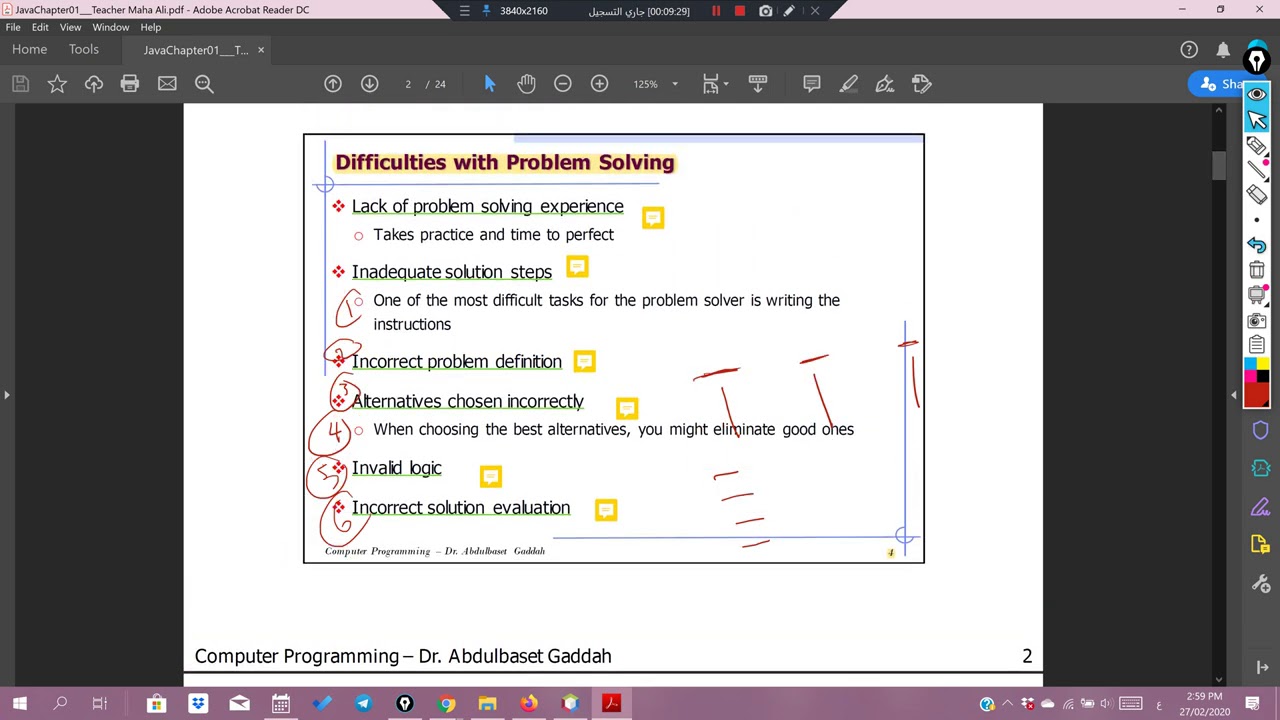
Task: Open comment next to 'Inadequate solution steps'
Action: click(577, 267)
